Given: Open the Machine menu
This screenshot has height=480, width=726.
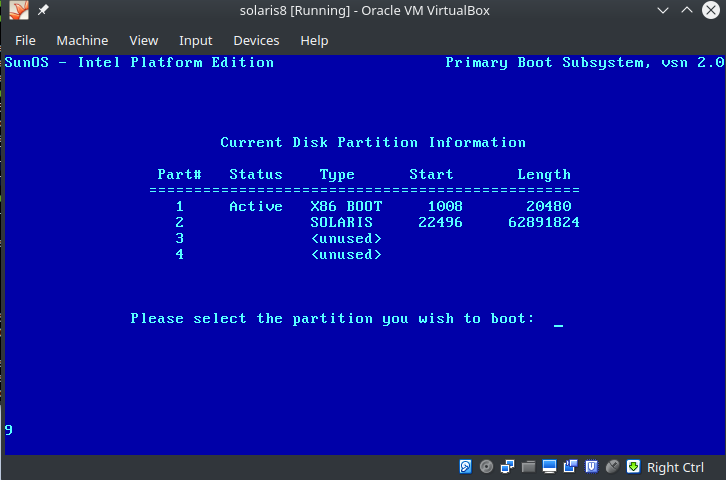Looking at the screenshot, I should 82,41.
